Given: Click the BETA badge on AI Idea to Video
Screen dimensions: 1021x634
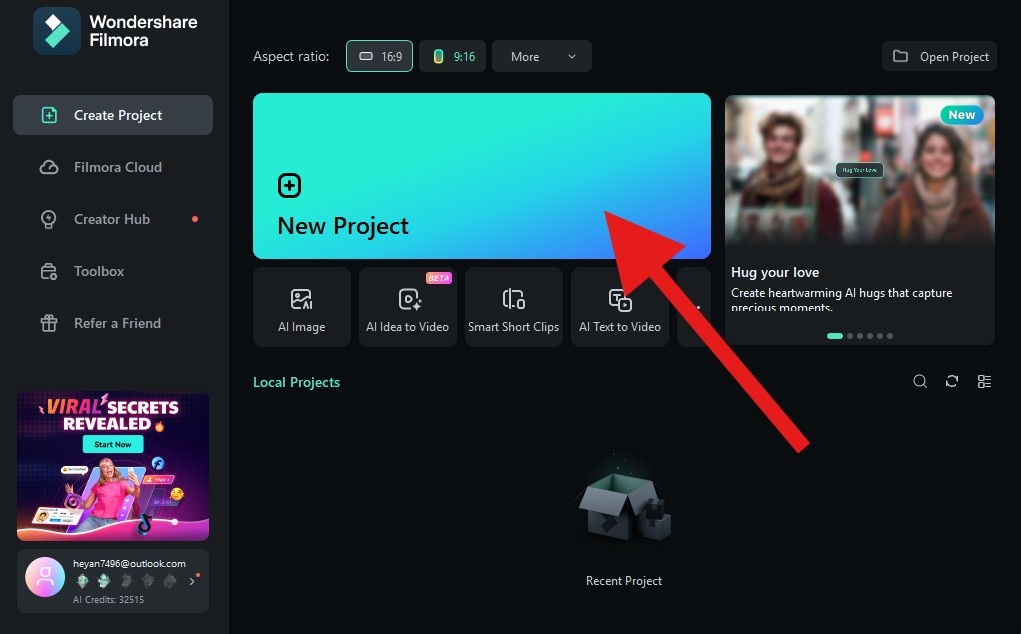Looking at the screenshot, I should 439,278.
